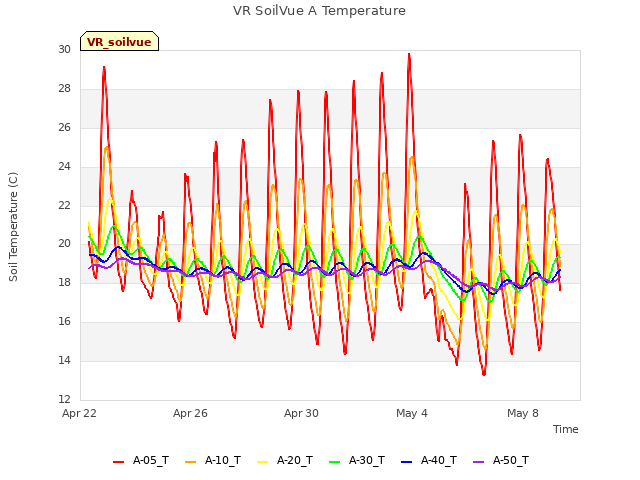Click the Soil Temperature (C) axis label

13,227
